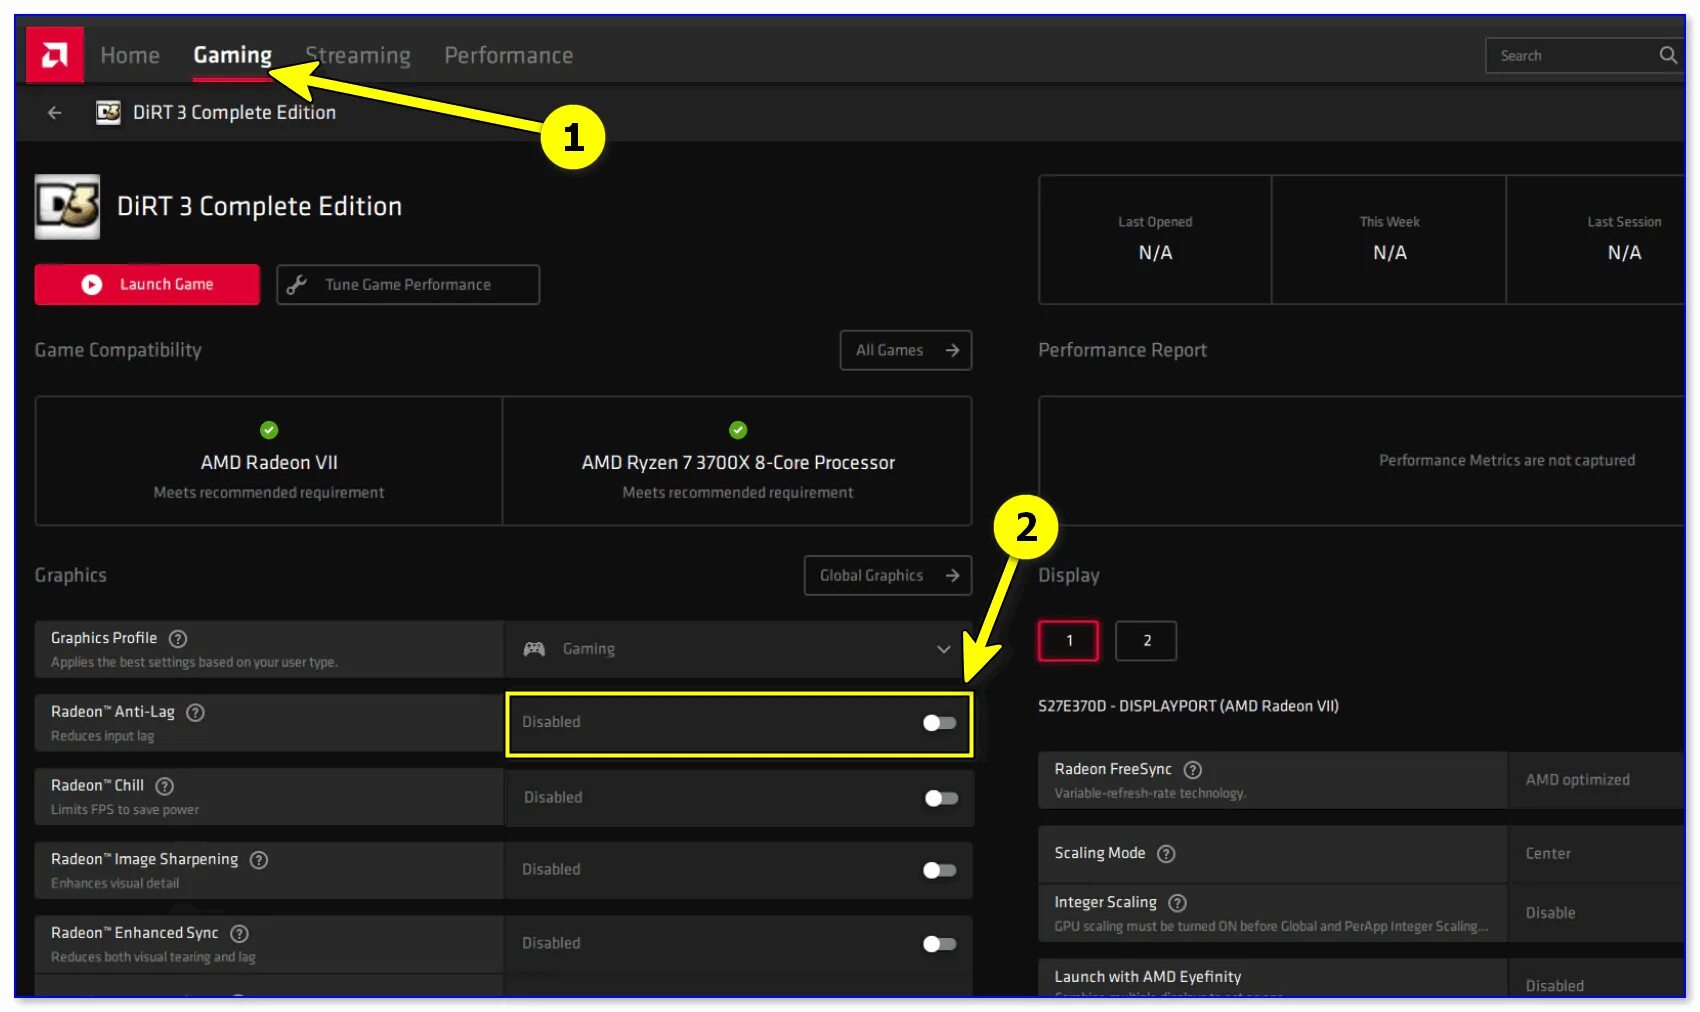
Task: Open help for Radeon FreeSync
Action: 1193,770
